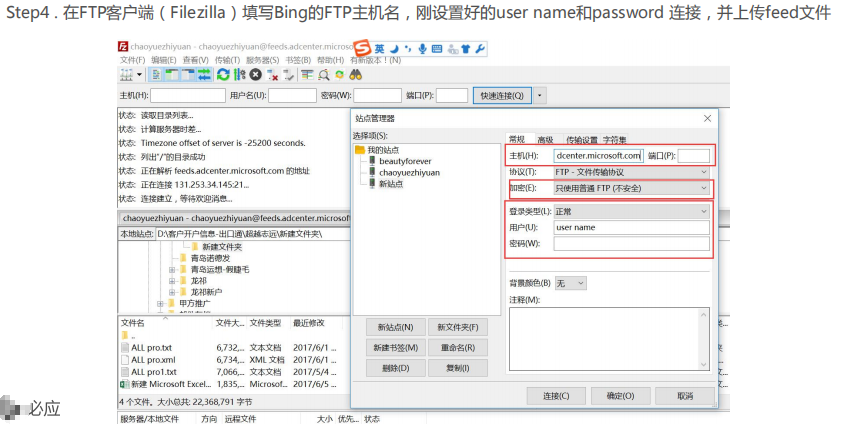Select chaoyuezhiyuan site in the site list
Viewport: 857px width, 424px height.
pyautogui.click(x=408, y=172)
